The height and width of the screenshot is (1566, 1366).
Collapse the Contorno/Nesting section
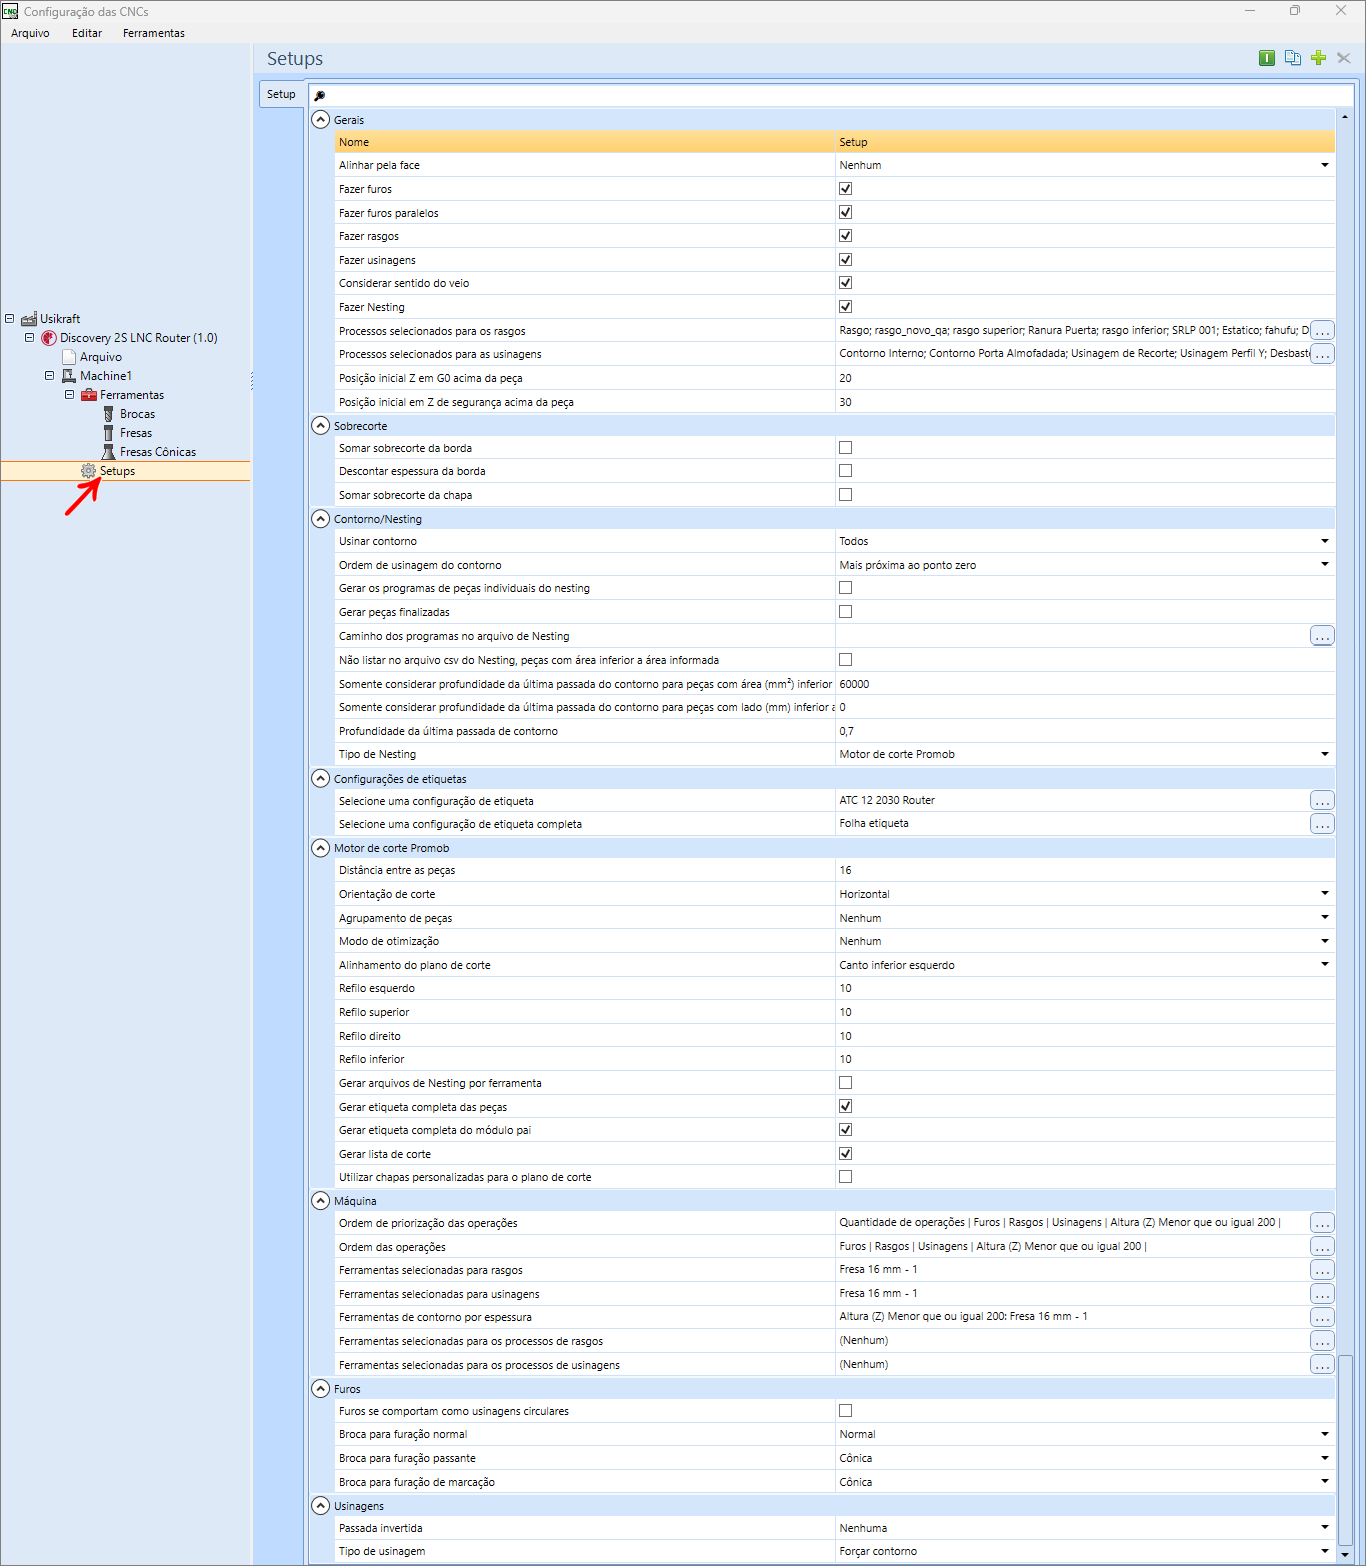pyautogui.click(x=321, y=519)
